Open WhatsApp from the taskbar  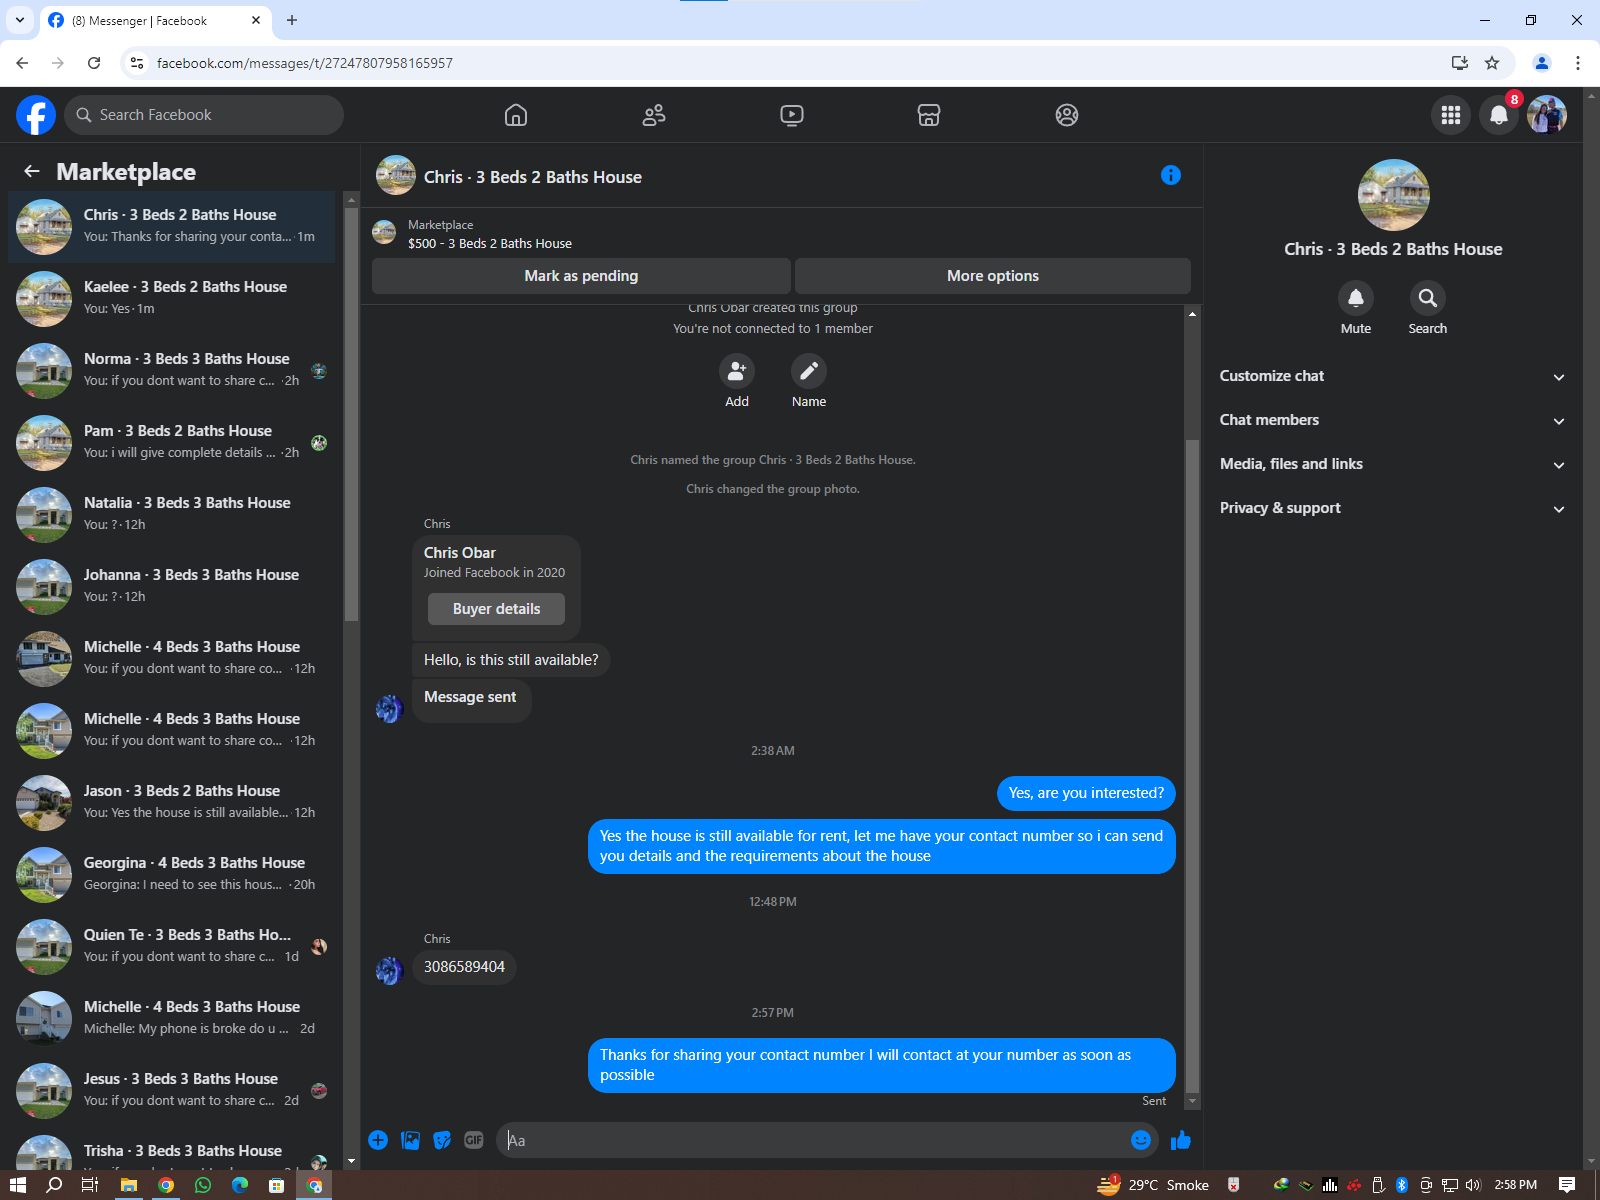tap(203, 1185)
